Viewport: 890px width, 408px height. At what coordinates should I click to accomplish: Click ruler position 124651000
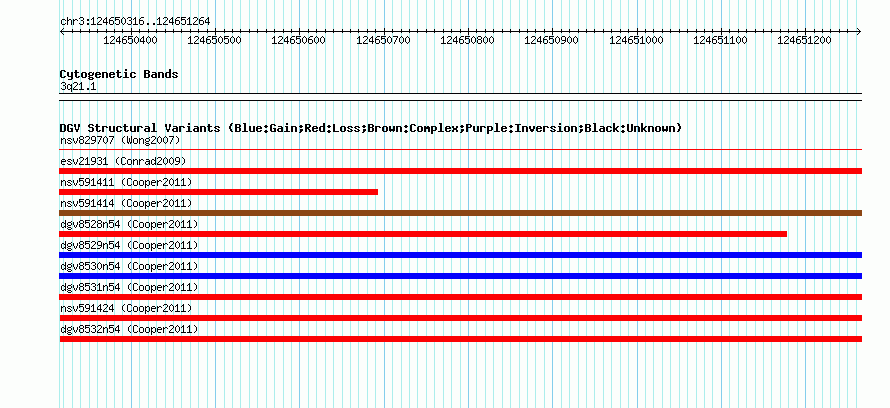pyautogui.click(x=636, y=40)
